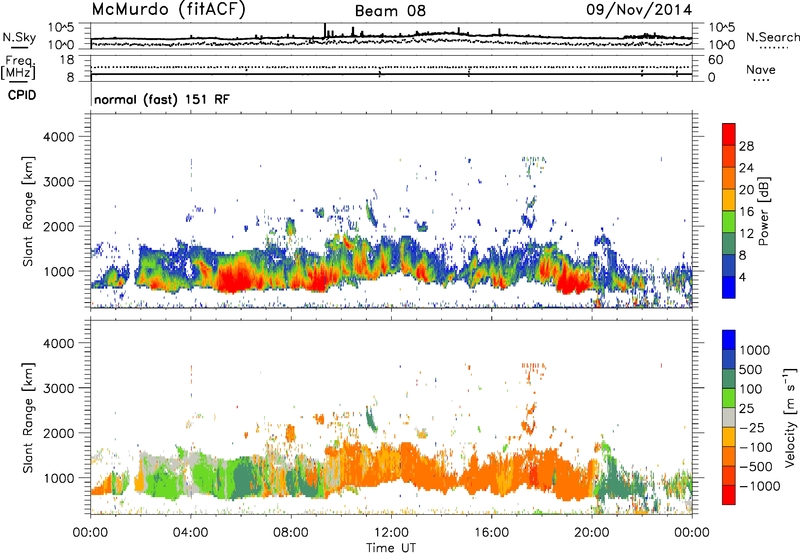Select the orange Velocity segment -500 to -100
800x554 pixels.
[729, 456]
